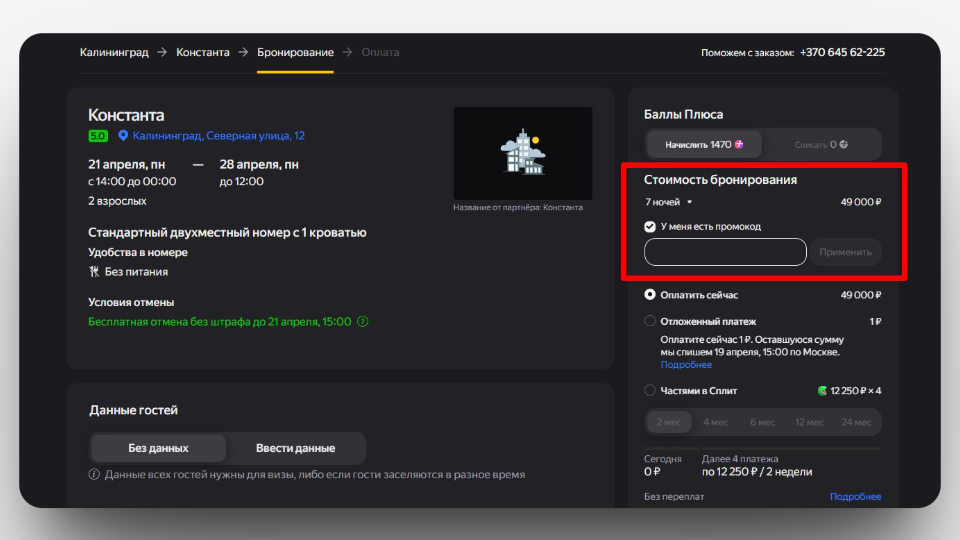Open 'Подробнее' link under deferred payment
The height and width of the screenshot is (540, 960).
(x=686, y=364)
